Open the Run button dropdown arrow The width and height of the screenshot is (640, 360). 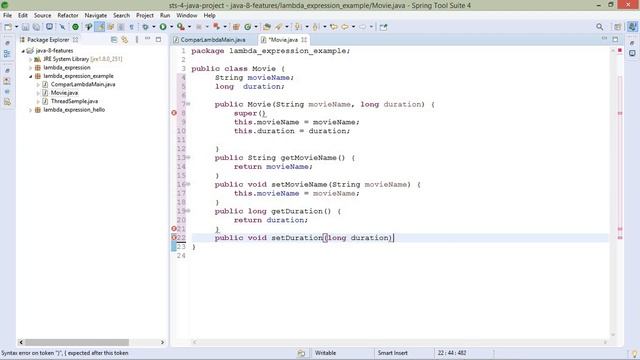171,27
